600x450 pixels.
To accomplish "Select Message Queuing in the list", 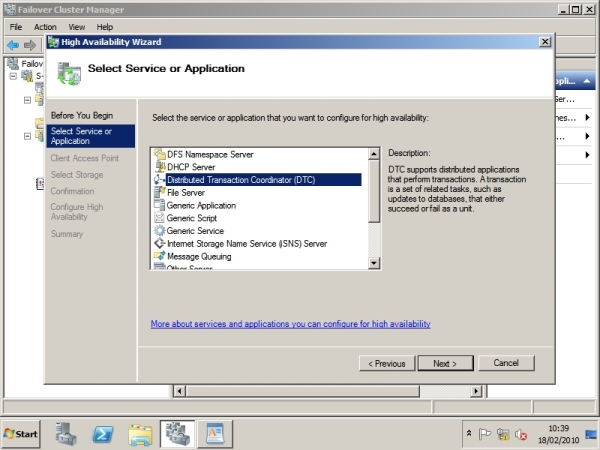I will coord(199,256).
